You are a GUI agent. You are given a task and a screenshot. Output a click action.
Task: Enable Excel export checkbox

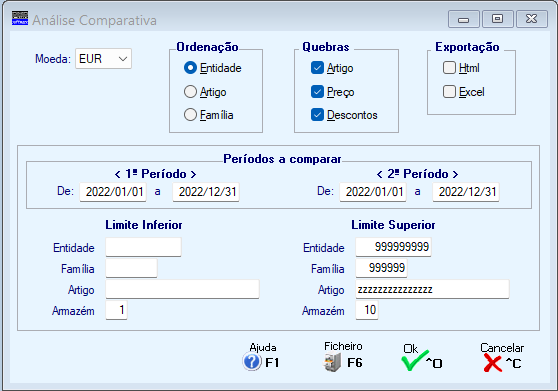[x=449, y=91]
